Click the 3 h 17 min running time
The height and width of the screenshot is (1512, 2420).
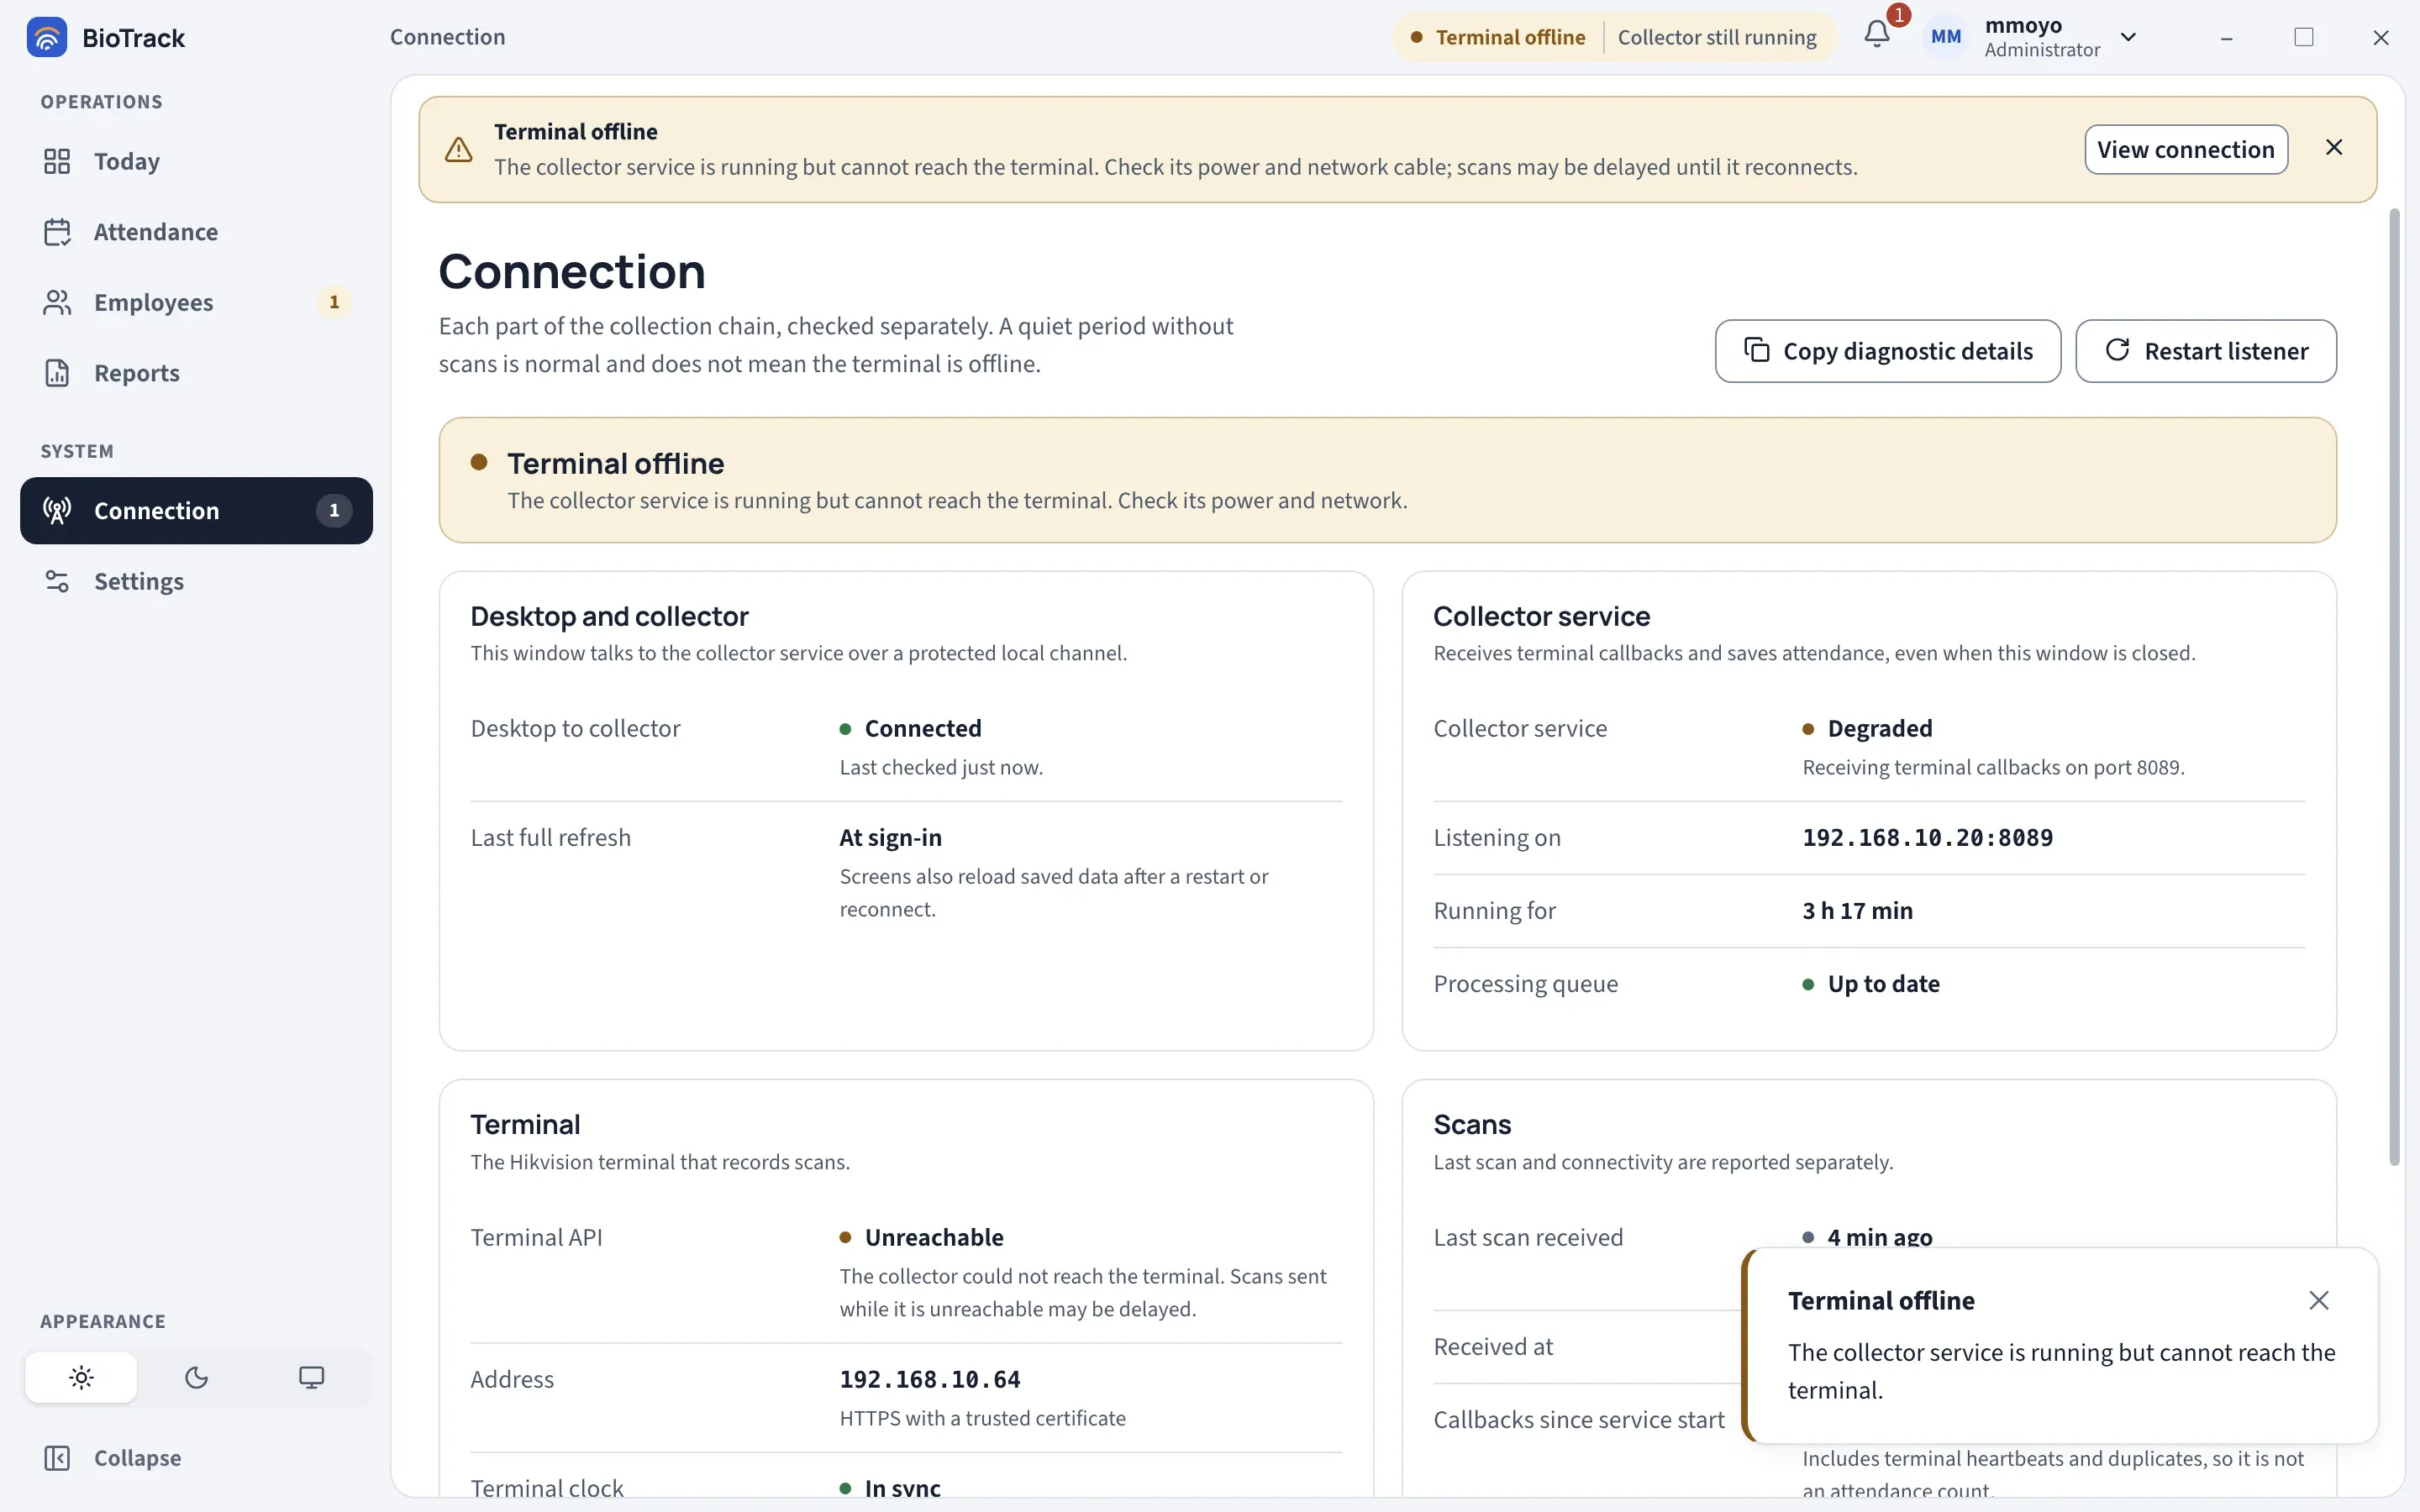tap(1857, 911)
